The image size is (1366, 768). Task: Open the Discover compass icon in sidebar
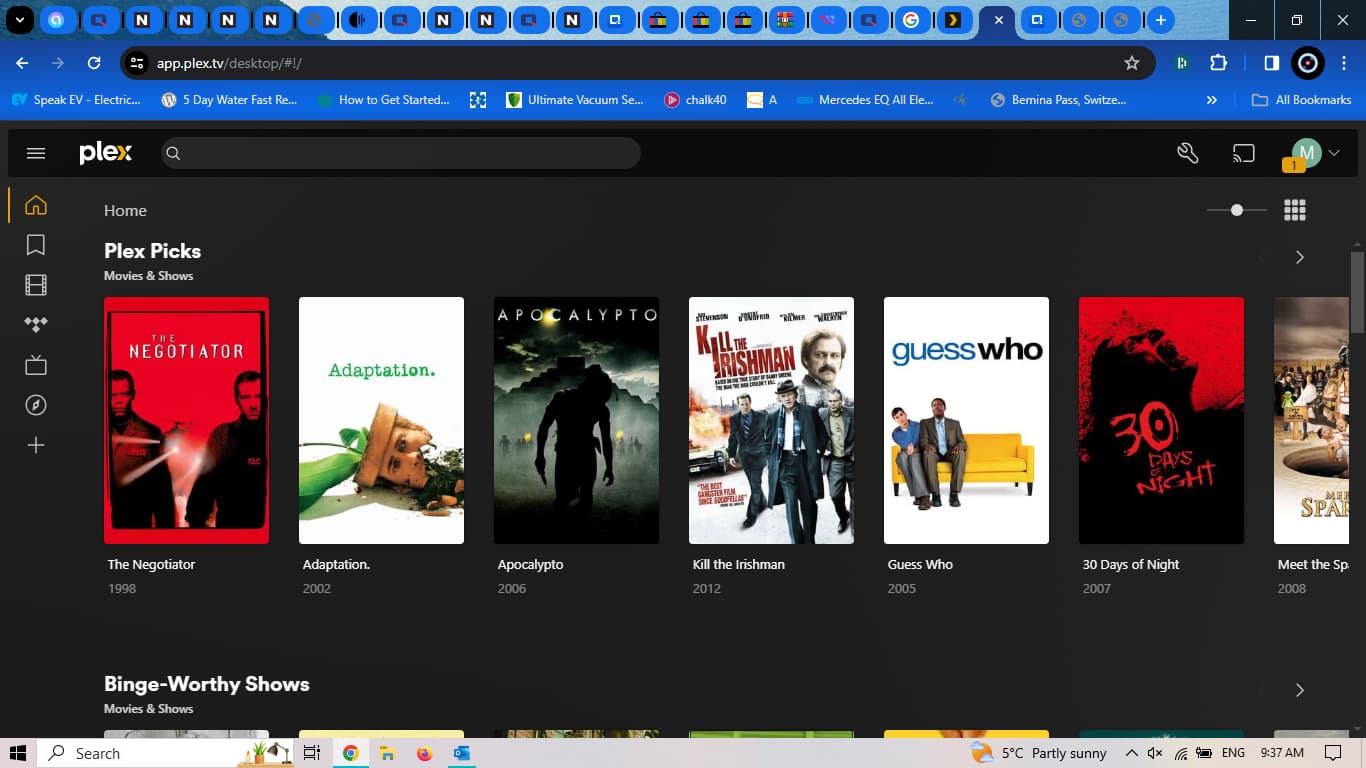coord(36,405)
